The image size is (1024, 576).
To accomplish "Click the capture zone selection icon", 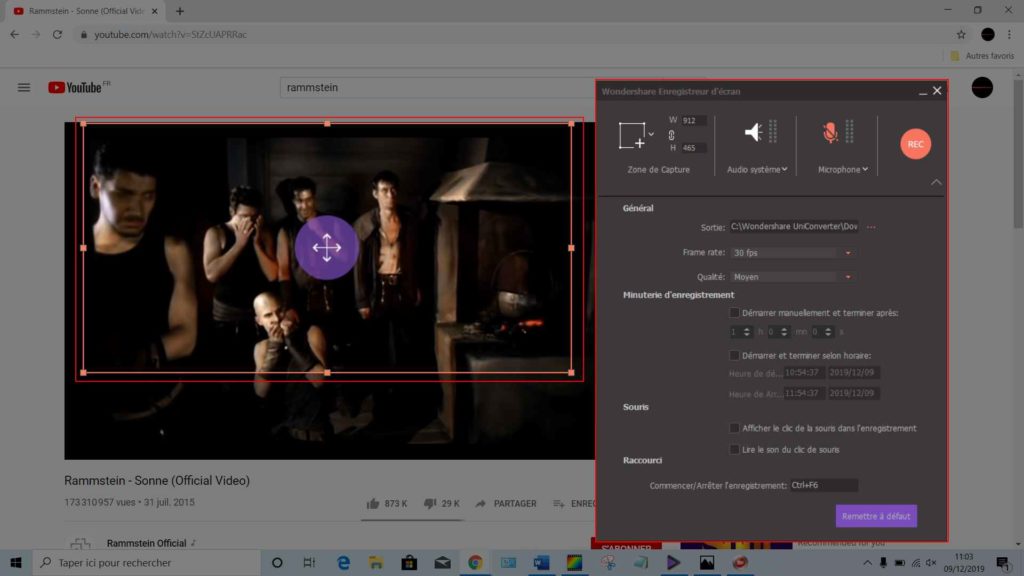I will (x=632, y=135).
